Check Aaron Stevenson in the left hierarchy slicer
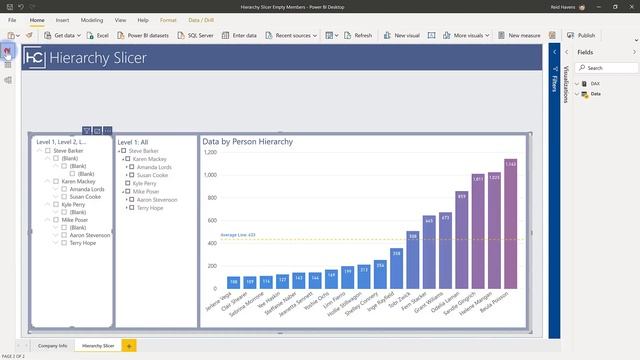The image size is (640, 360). pyautogui.click(x=64, y=235)
